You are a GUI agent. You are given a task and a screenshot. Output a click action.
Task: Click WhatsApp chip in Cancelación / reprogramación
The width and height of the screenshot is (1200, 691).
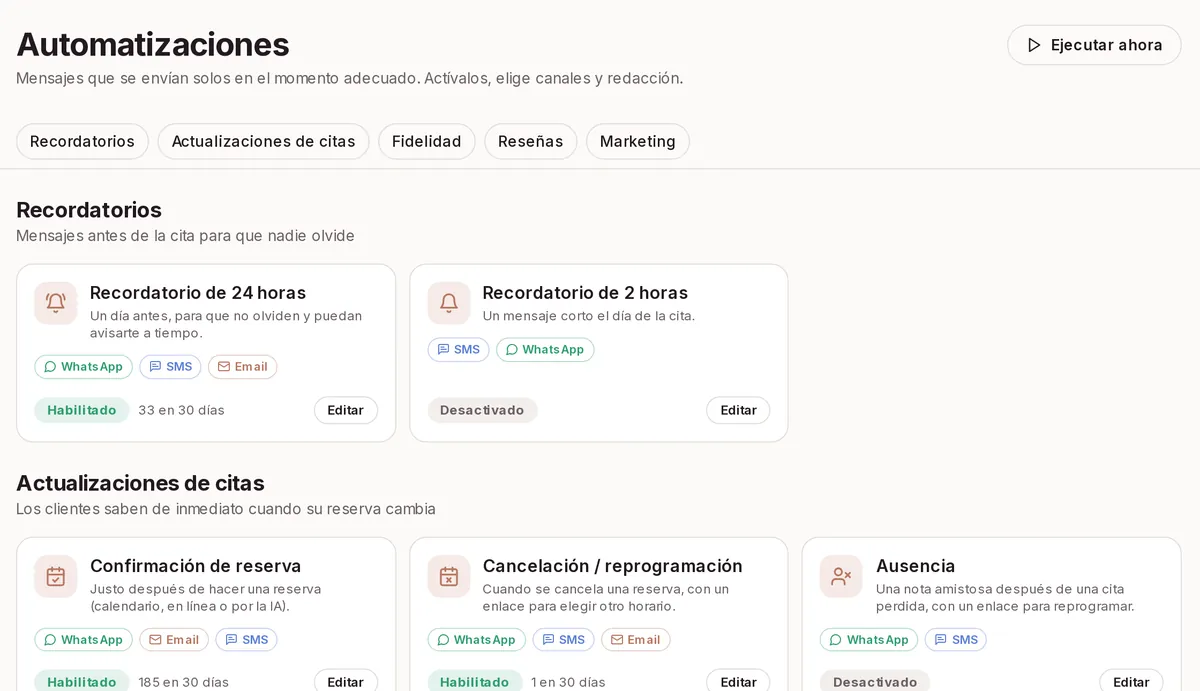pyautogui.click(x=477, y=640)
